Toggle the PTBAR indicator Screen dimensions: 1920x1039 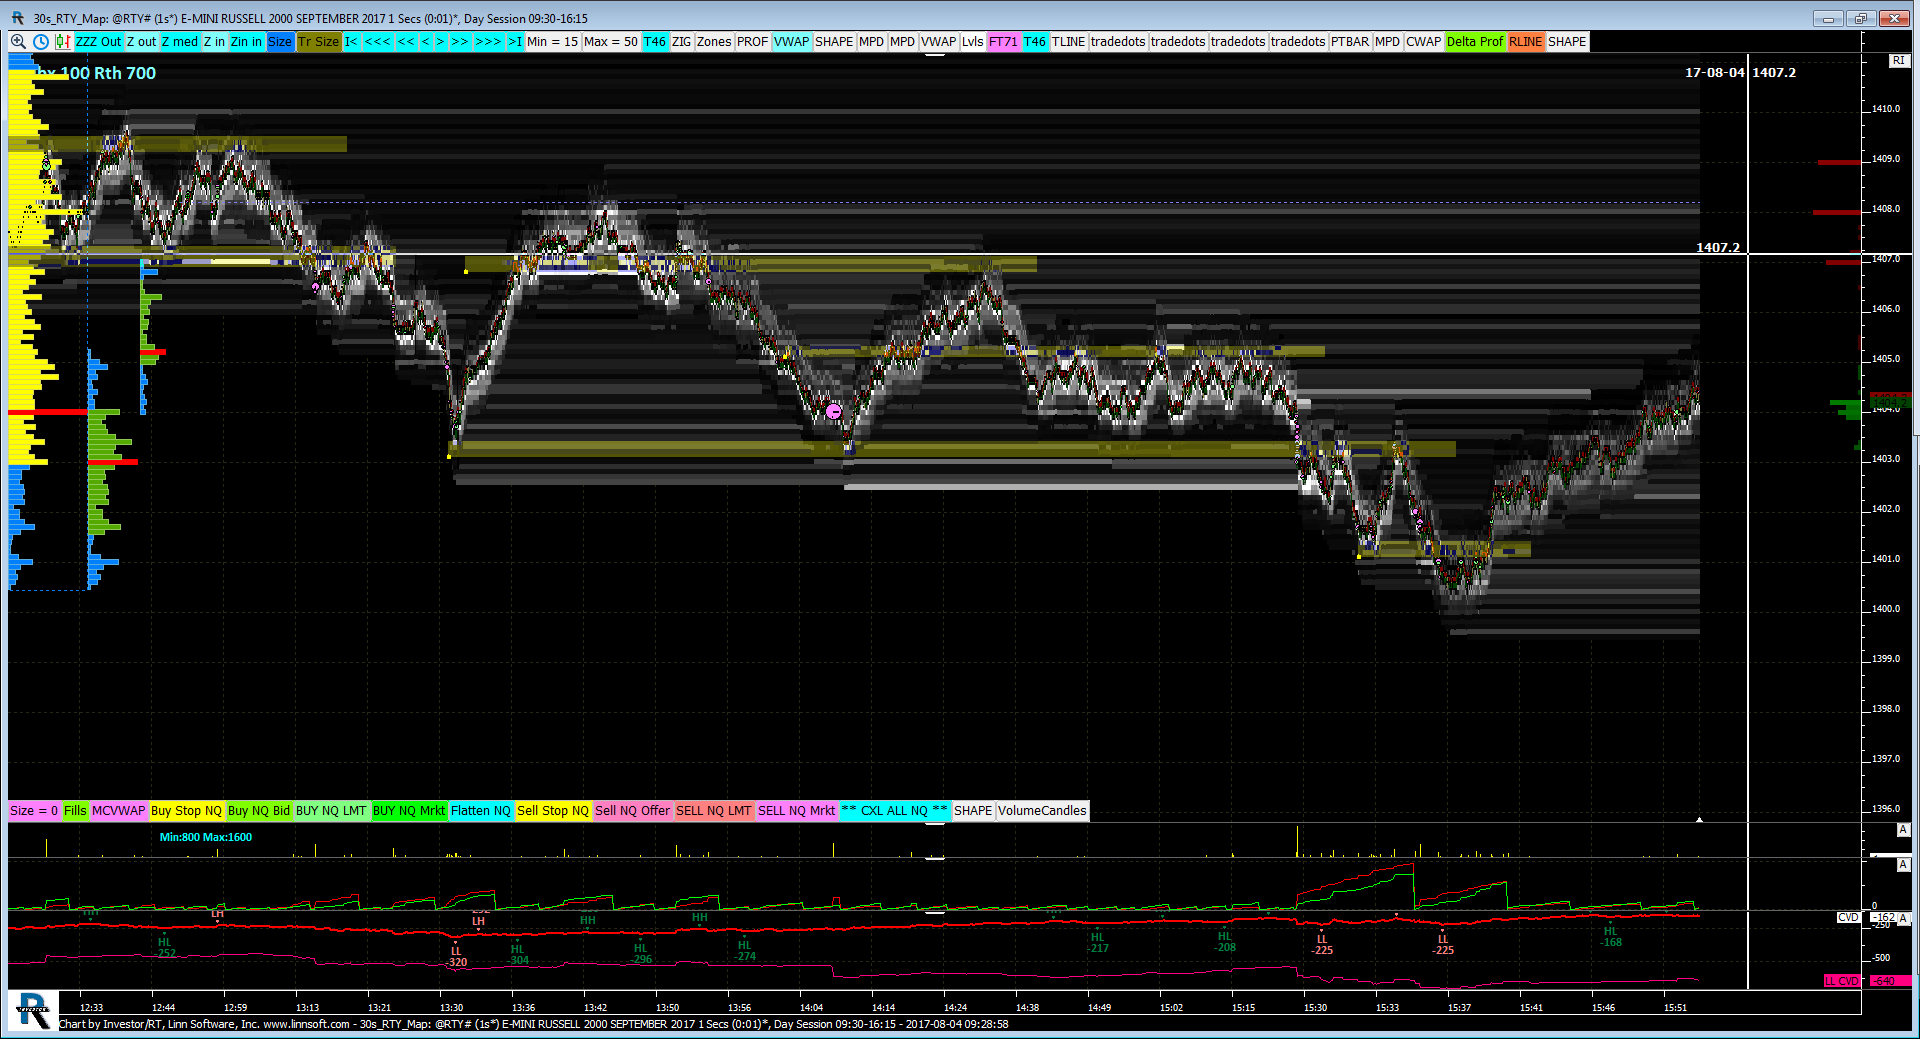(1350, 42)
